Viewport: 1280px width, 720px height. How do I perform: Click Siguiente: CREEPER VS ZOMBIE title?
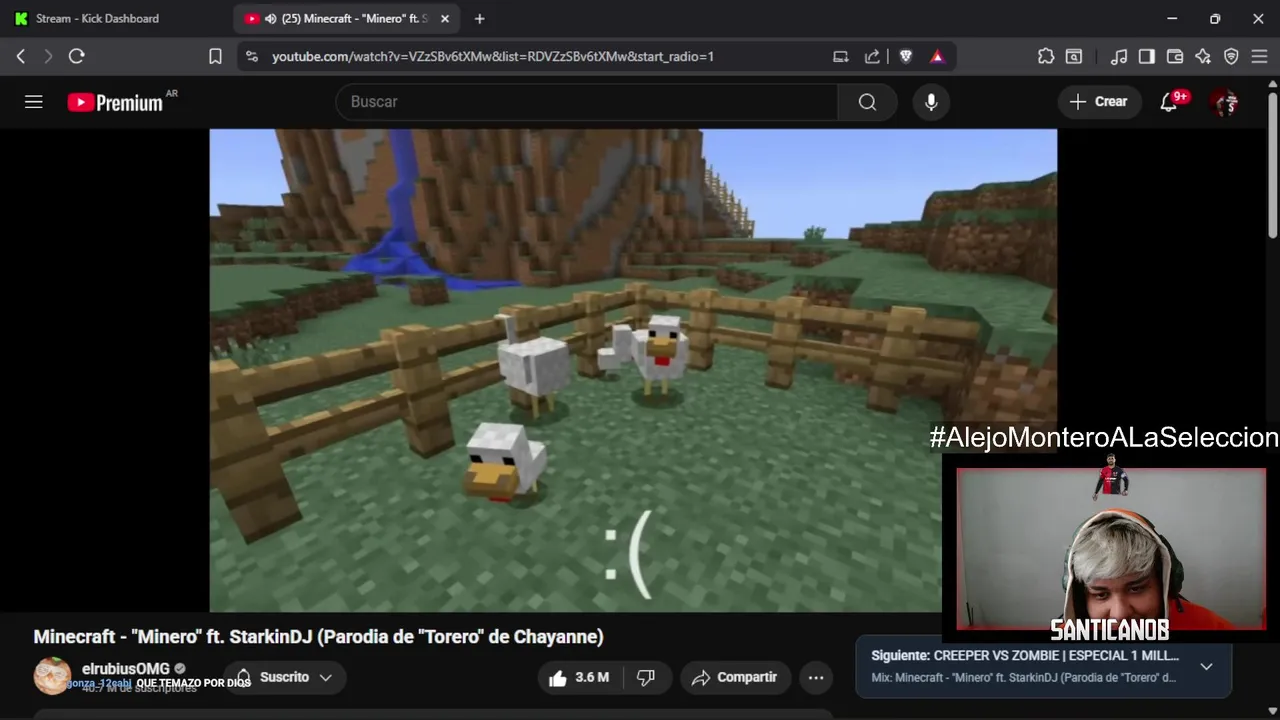click(1025, 656)
